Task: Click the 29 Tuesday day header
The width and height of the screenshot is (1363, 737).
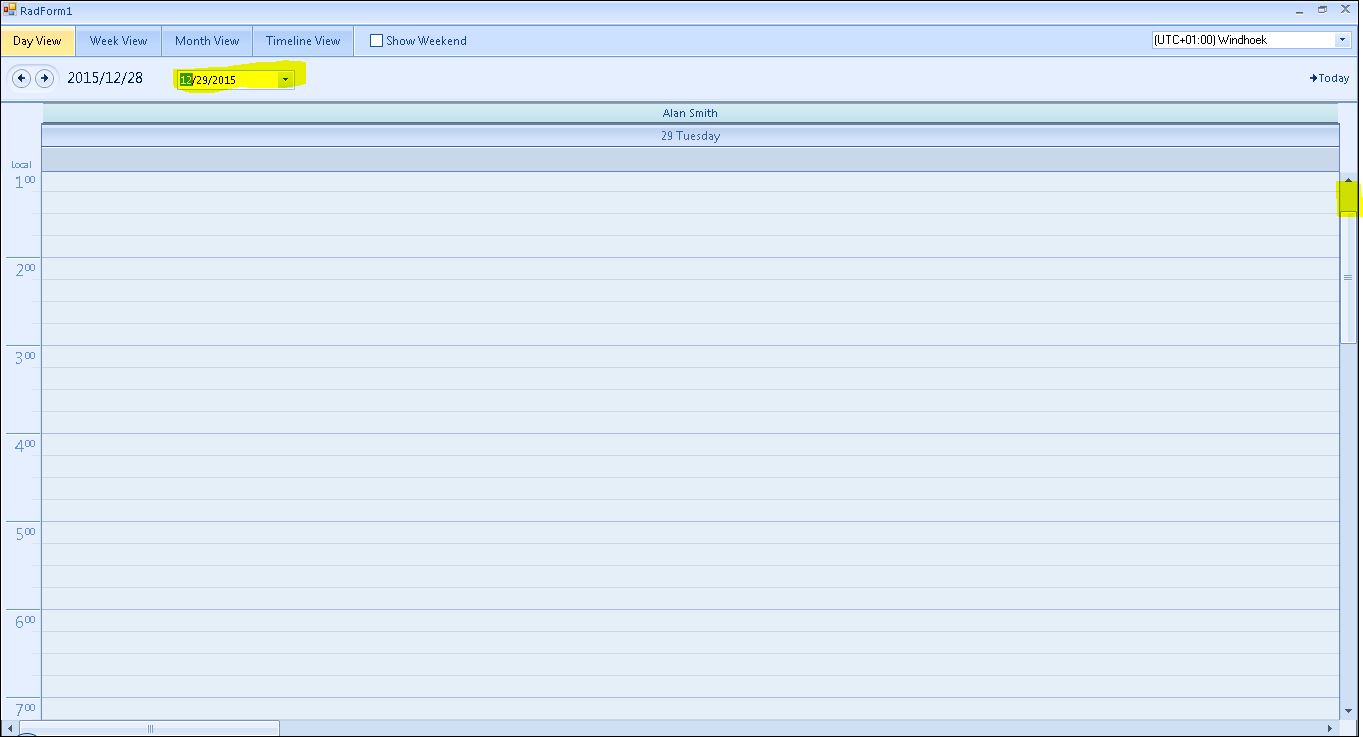Action: pos(690,136)
